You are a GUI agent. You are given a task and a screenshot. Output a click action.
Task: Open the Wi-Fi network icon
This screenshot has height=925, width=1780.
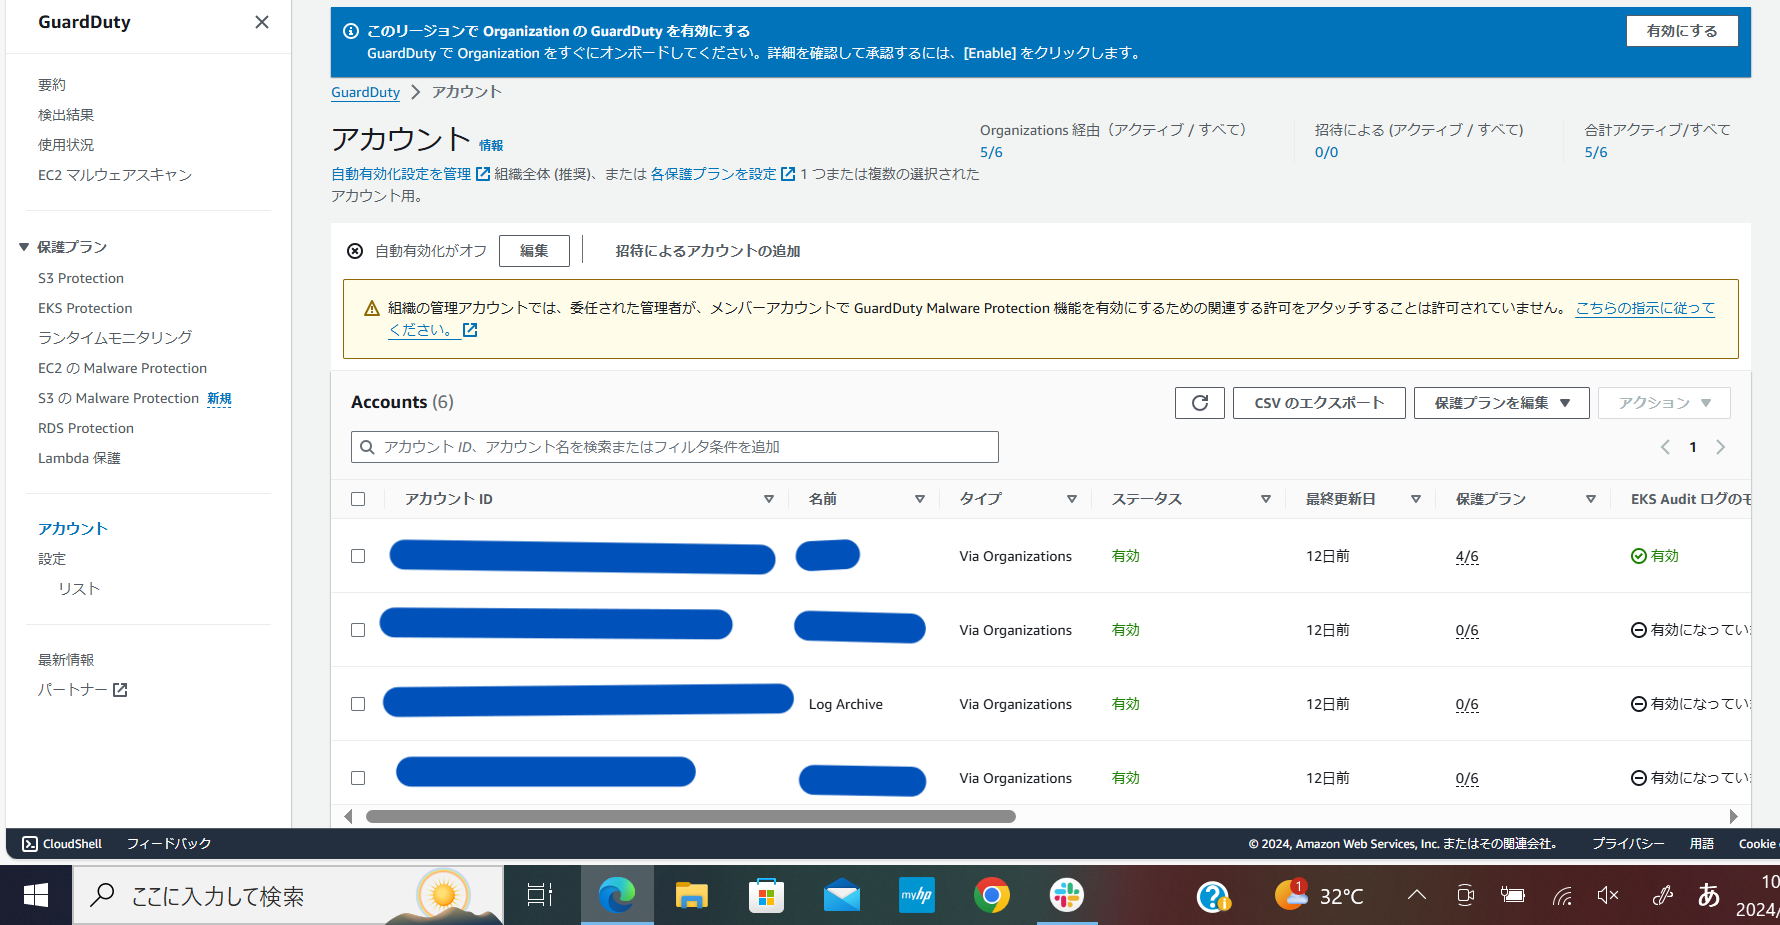(1562, 895)
